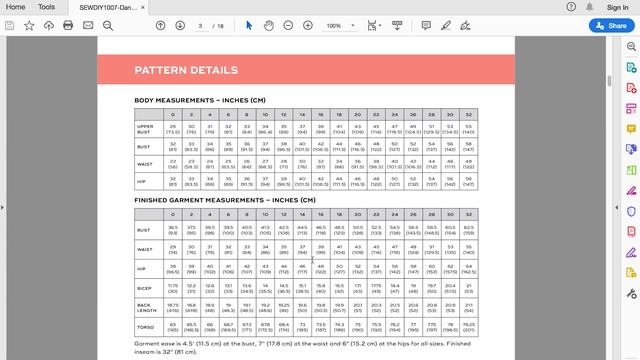Open Comment tool in right pane
The height and width of the screenshot is (360, 640).
[631, 129]
